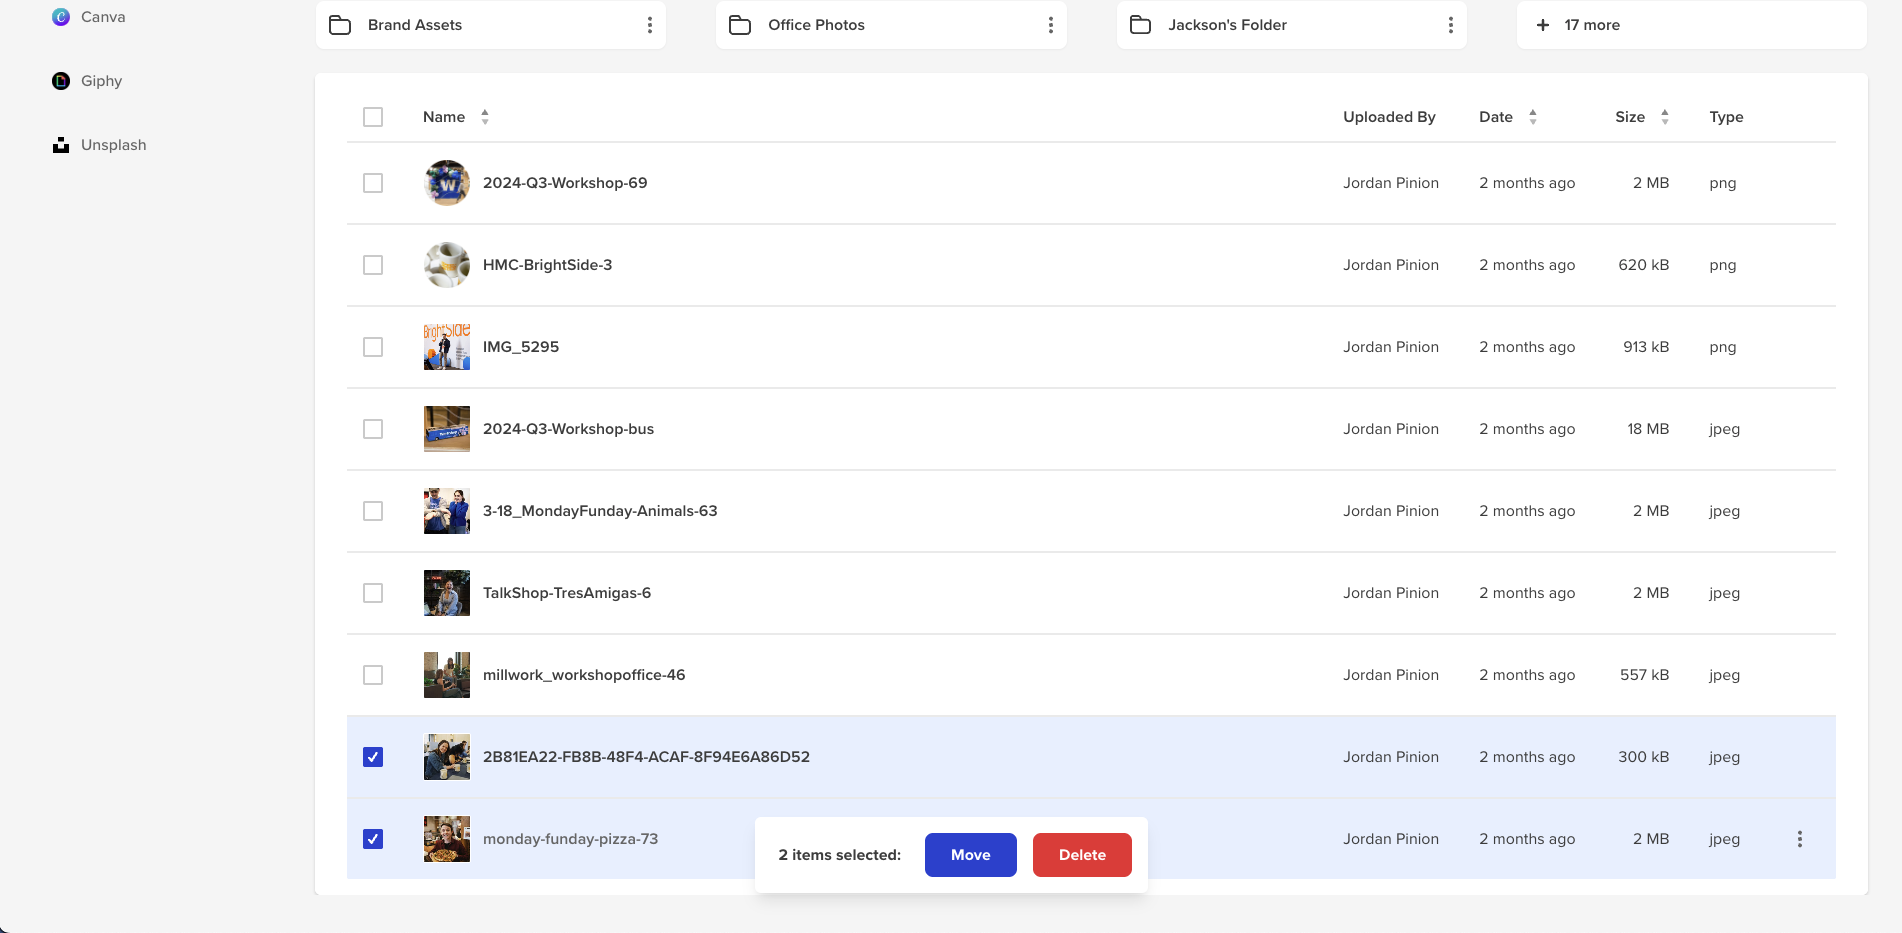Image resolution: width=1902 pixels, height=933 pixels.
Task: Sort the list by Date arrows
Action: 1533,117
